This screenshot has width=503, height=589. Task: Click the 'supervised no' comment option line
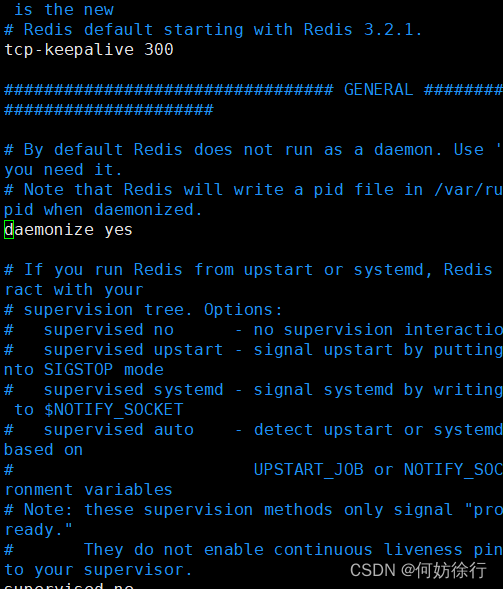click(x=109, y=330)
